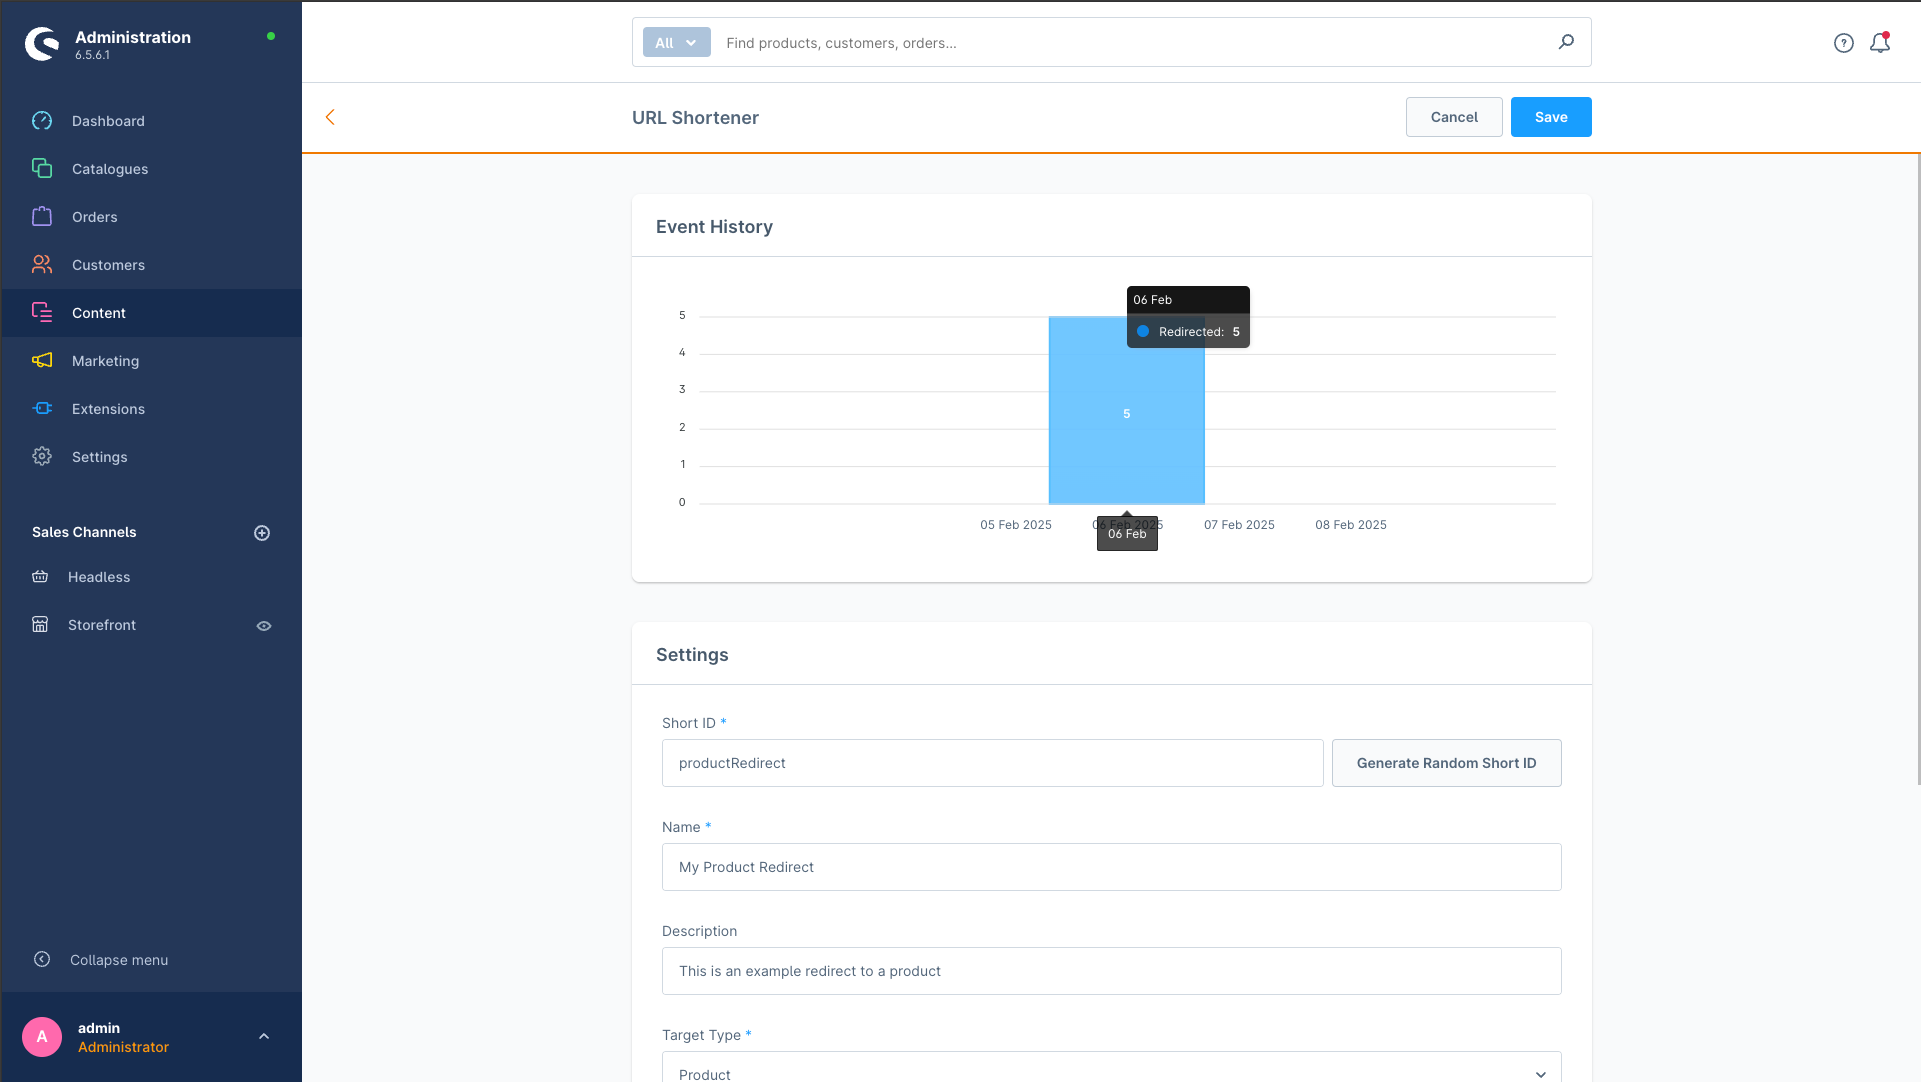Click the Save button
1921x1082 pixels.
(1551, 117)
